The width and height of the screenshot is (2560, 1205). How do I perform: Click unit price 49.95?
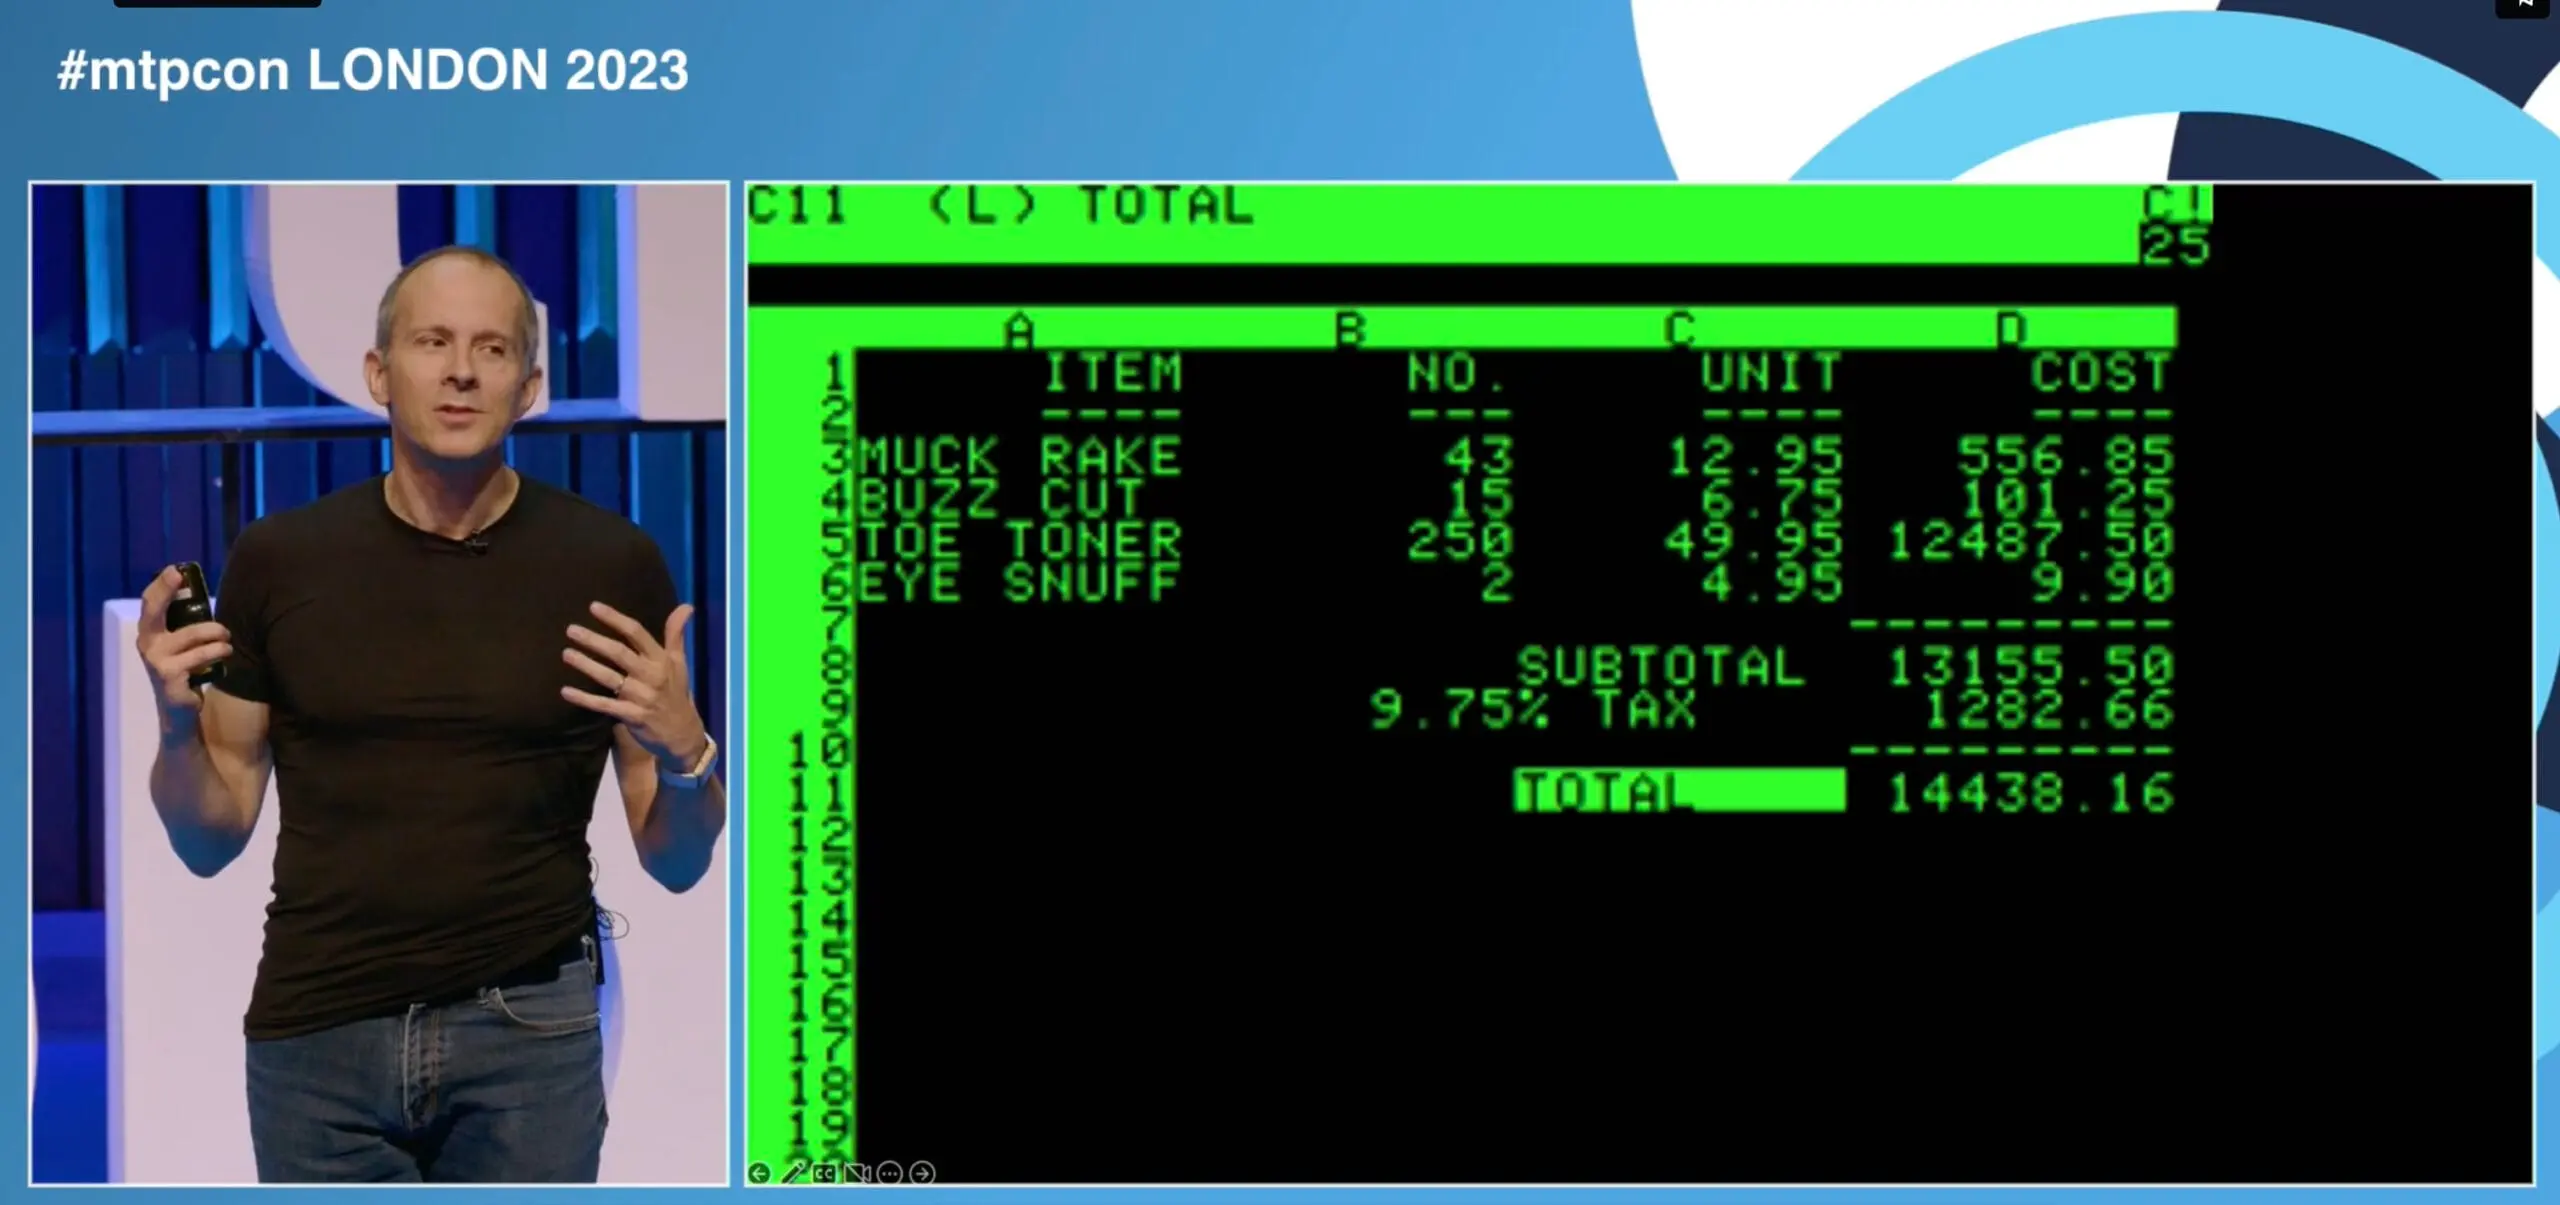point(1754,540)
